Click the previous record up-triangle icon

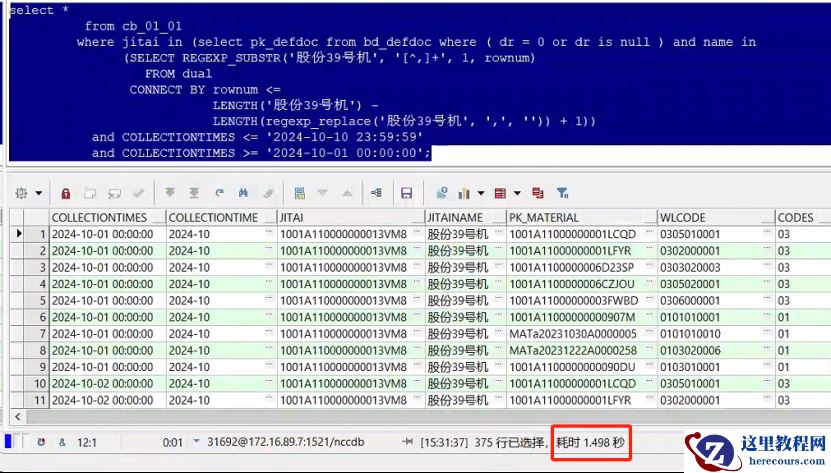(x=347, y=192)
